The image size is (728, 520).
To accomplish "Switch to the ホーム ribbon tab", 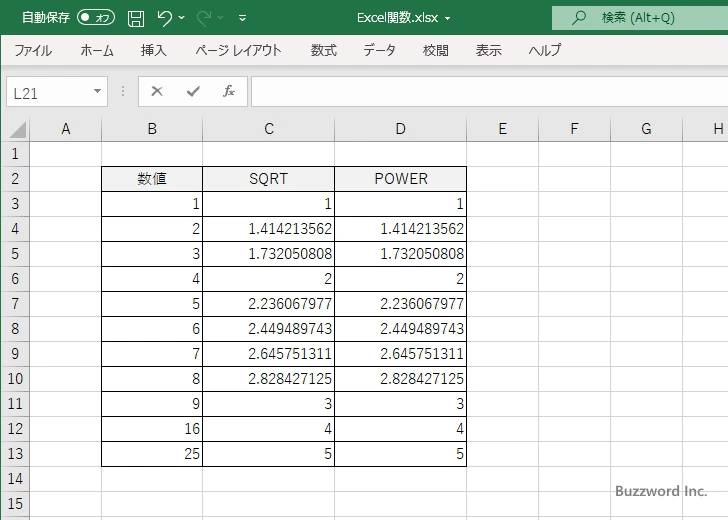I will pos(97,50).
